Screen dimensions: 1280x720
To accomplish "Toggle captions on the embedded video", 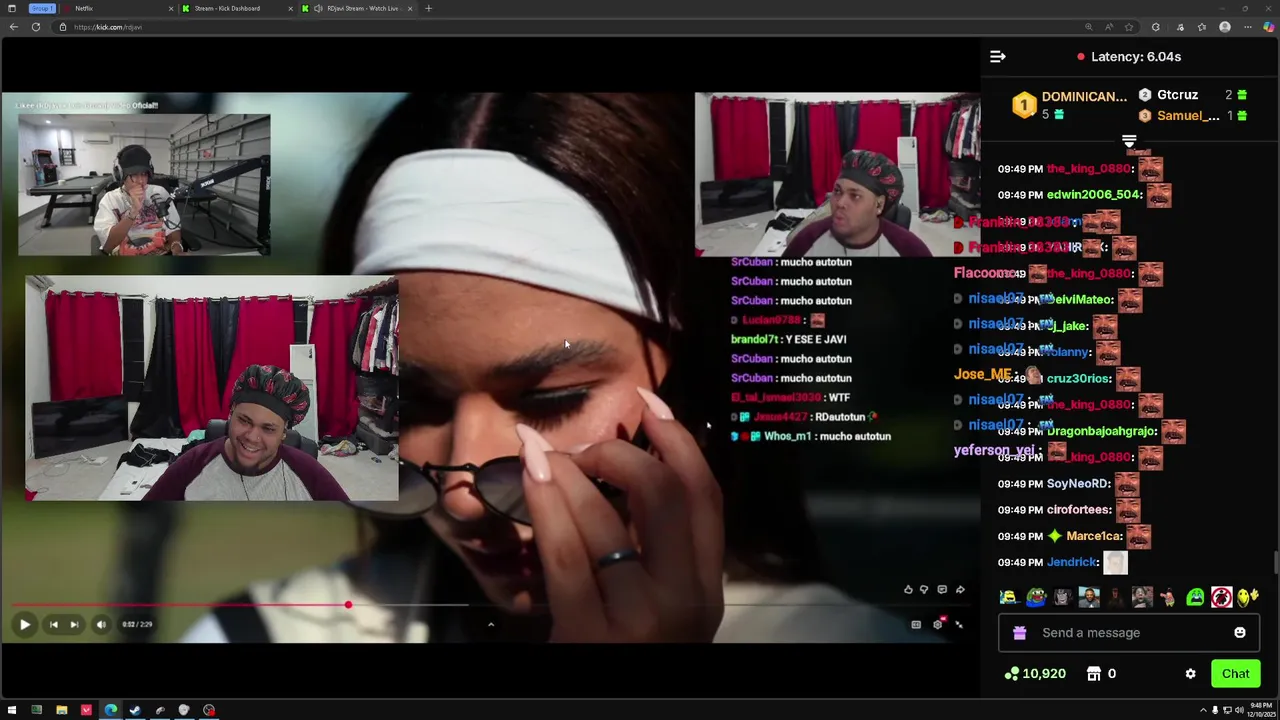I will point(916,624).
